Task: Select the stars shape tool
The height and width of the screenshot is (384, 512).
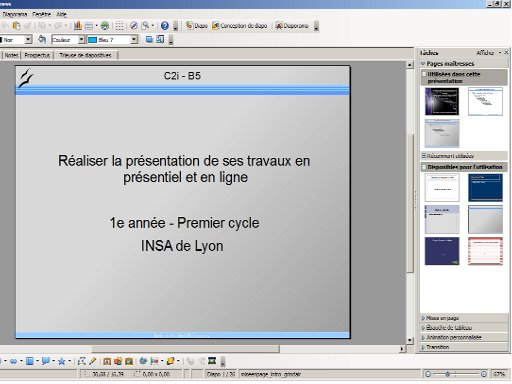Action: (x=62, y=361)
